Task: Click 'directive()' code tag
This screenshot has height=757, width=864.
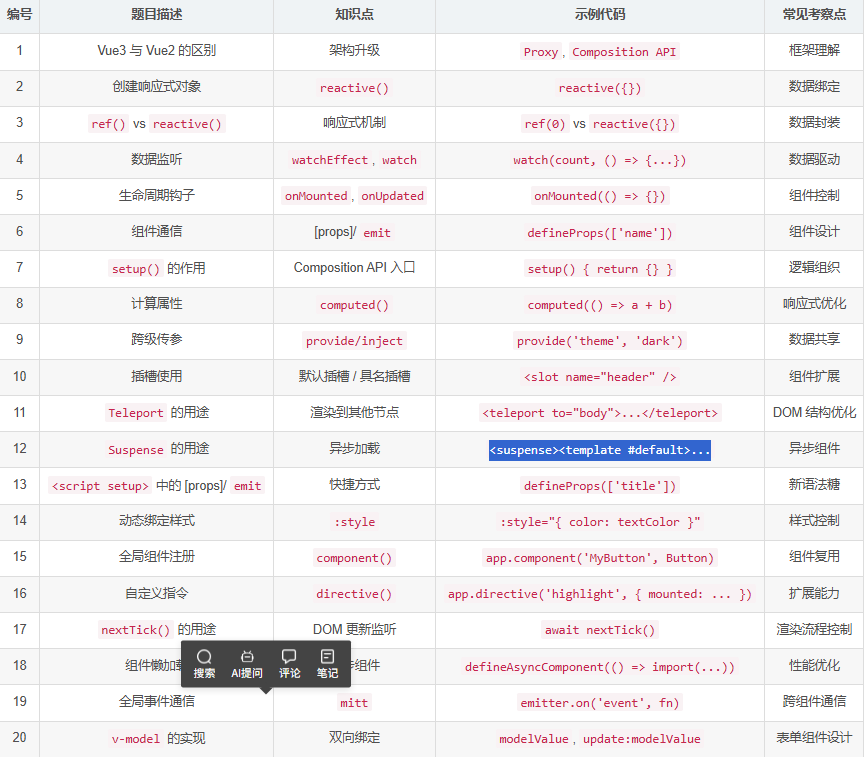Action: click(354, 594)
